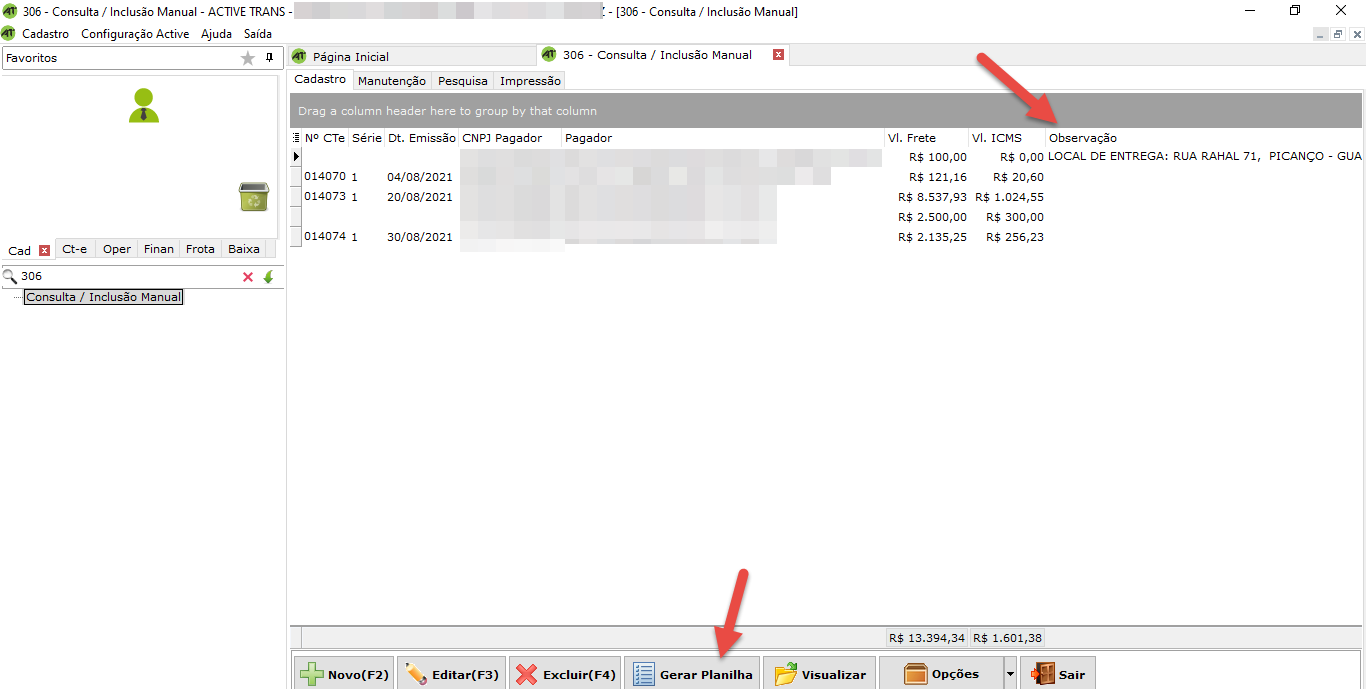Viewport: 1366px width, 689px height.
Task: Click the grid column chooser icon
Action: click(296, 138)
